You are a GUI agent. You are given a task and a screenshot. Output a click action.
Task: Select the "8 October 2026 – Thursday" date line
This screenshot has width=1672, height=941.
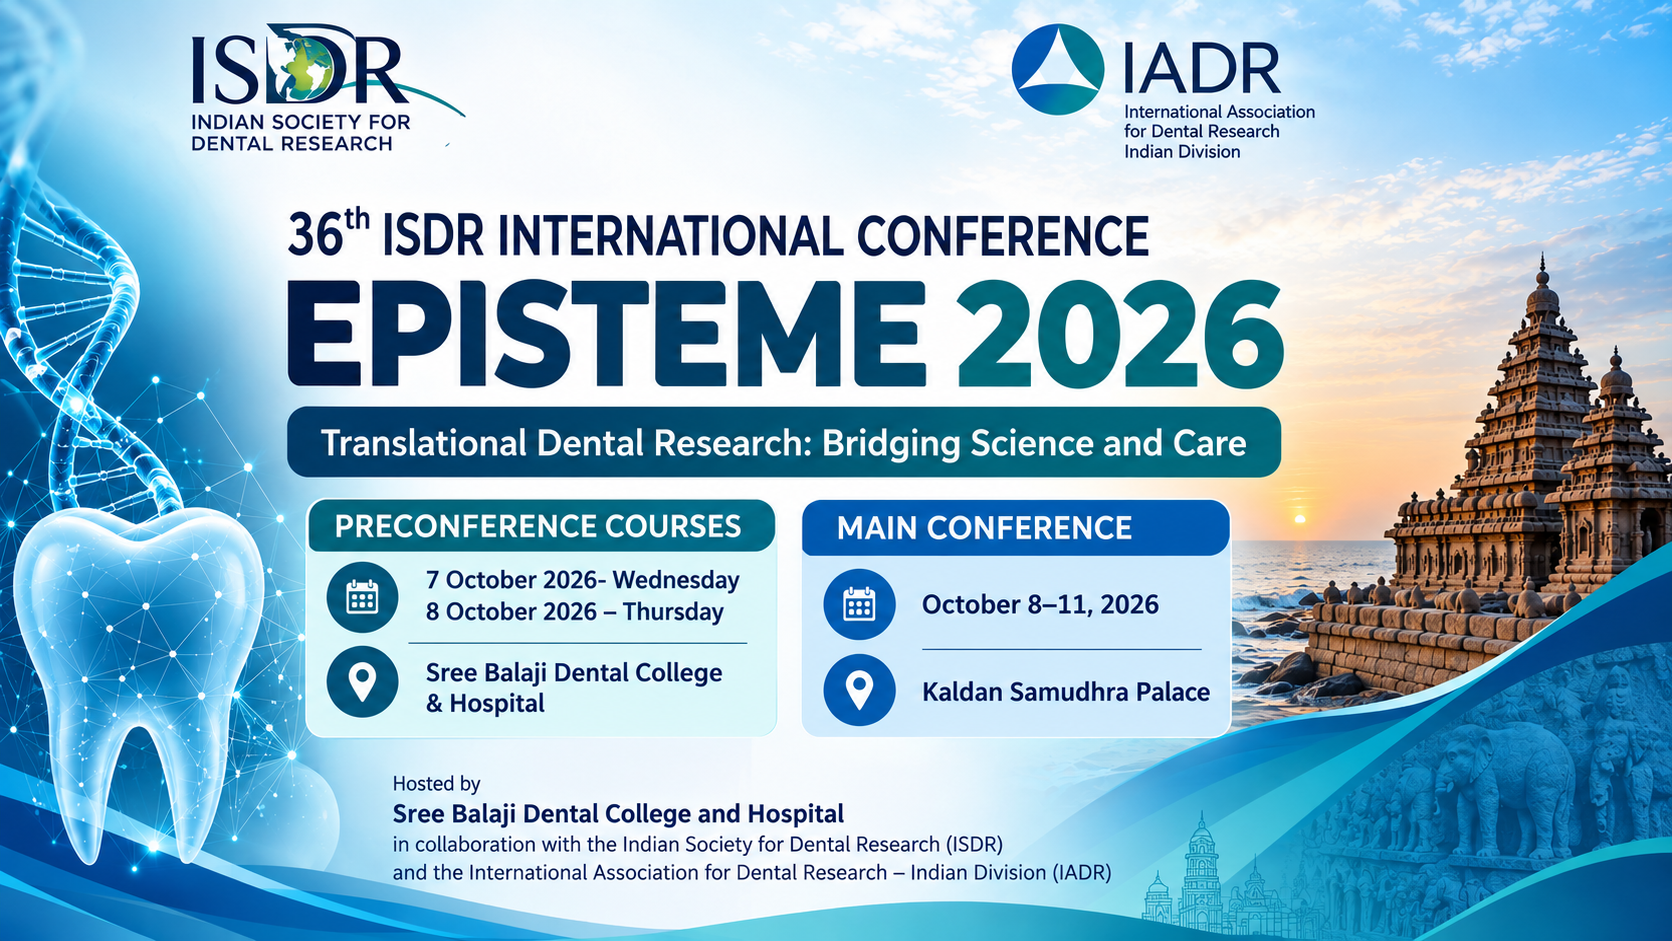point(574,611)
